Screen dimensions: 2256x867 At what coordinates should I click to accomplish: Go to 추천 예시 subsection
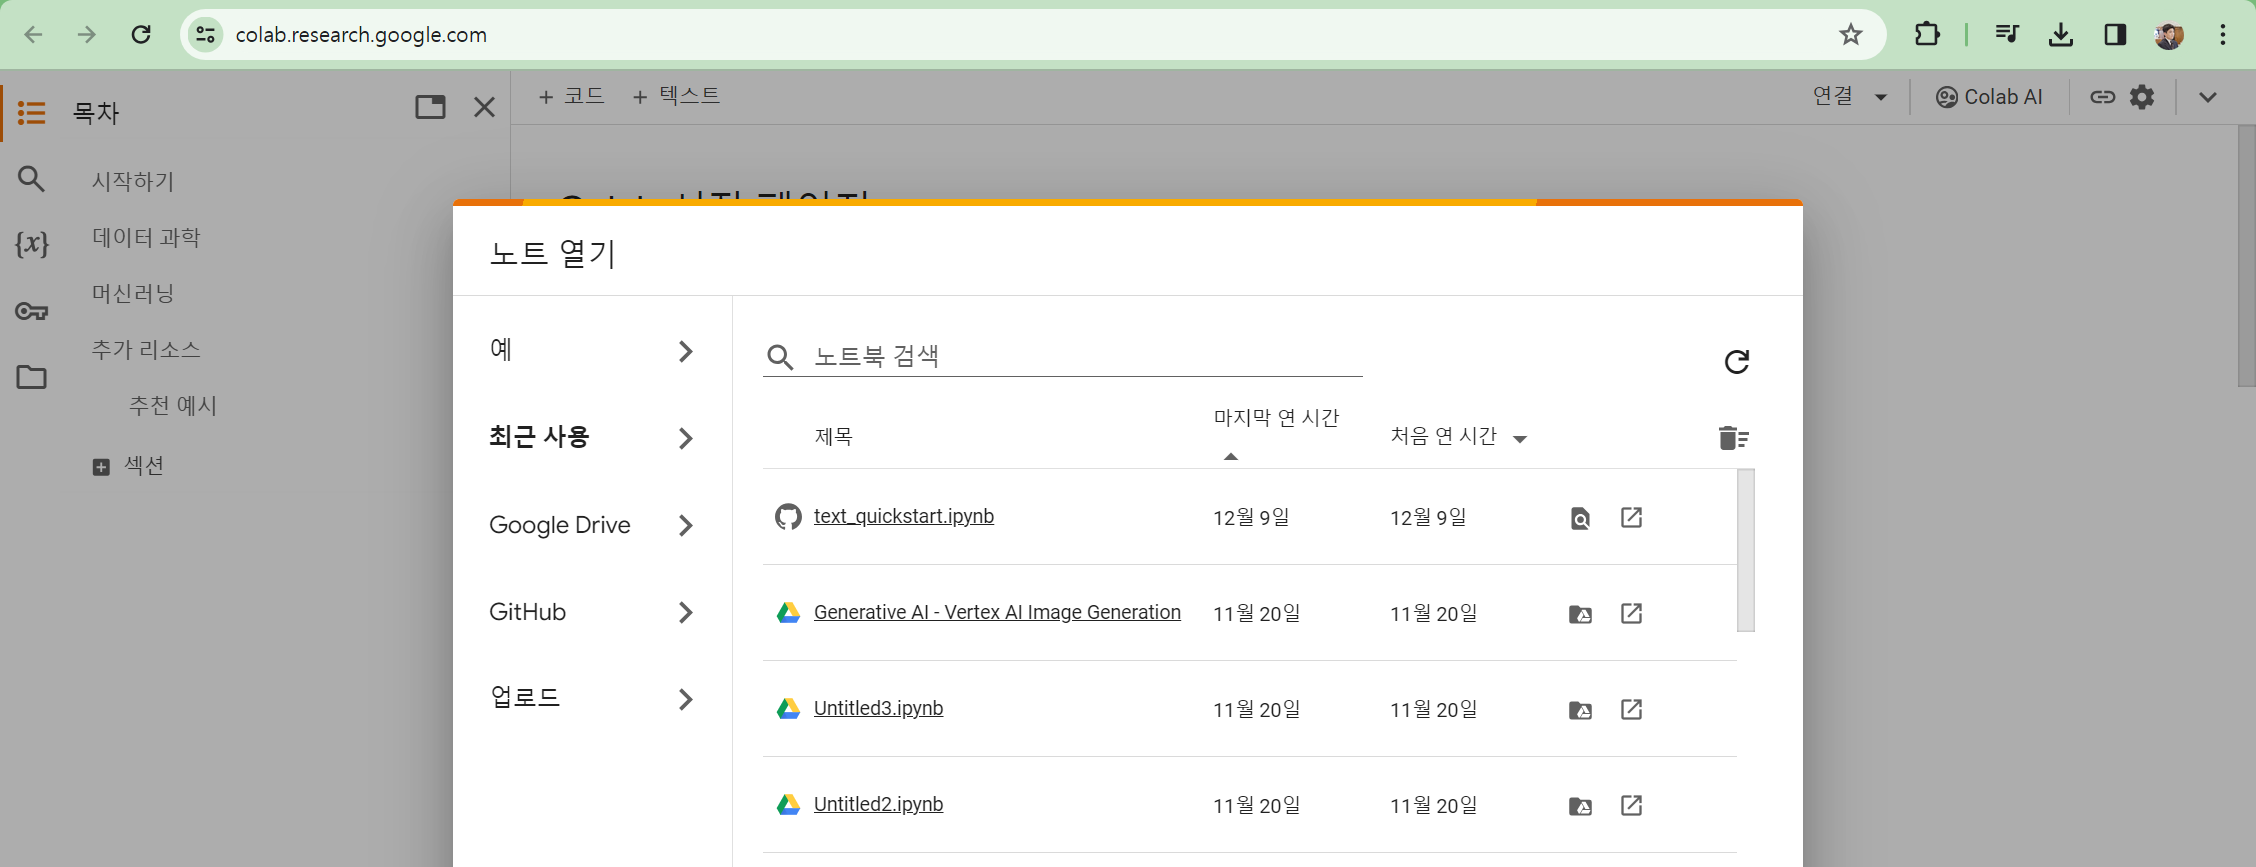[x=173, y=405]
